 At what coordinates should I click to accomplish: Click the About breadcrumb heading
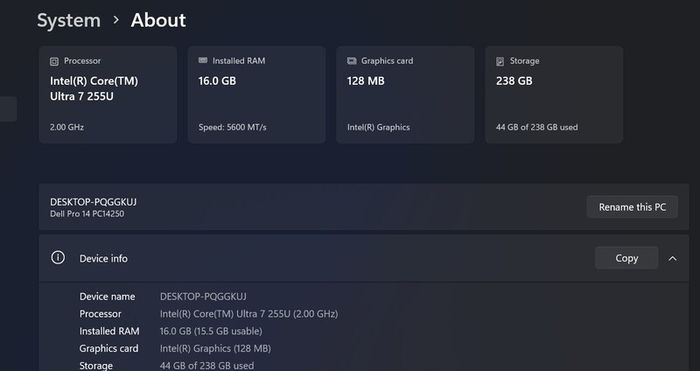point(158,21)
